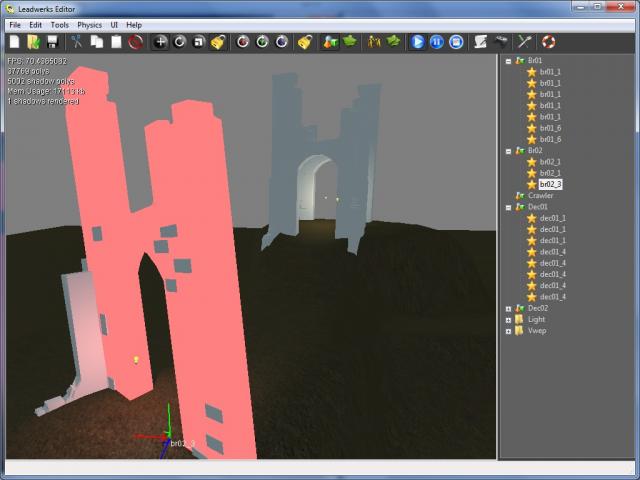Toggle the first yellow padlock icon

[x=218, y=42]
